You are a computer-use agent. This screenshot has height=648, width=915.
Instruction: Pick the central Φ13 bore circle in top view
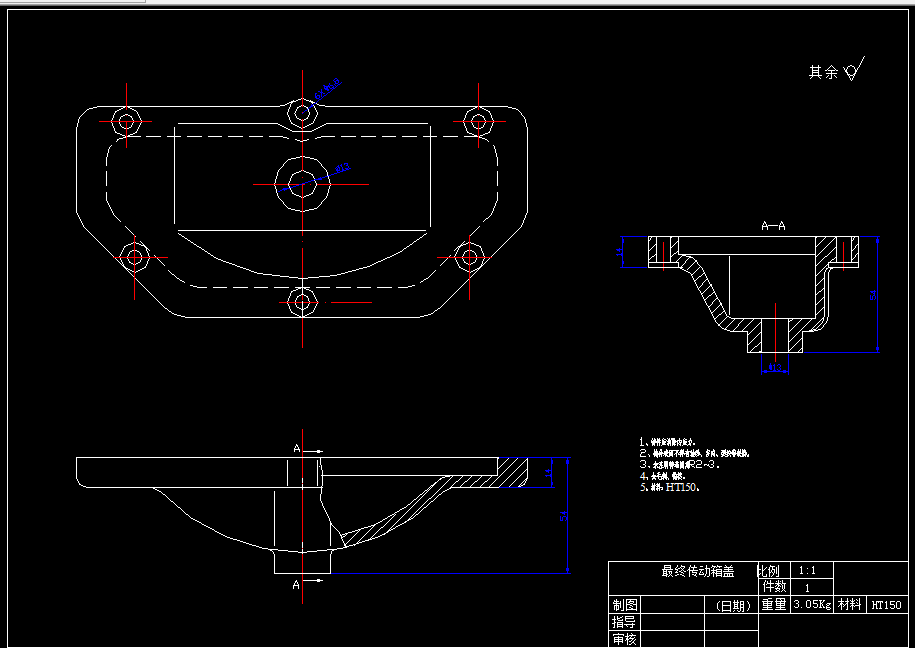[302, 184]
